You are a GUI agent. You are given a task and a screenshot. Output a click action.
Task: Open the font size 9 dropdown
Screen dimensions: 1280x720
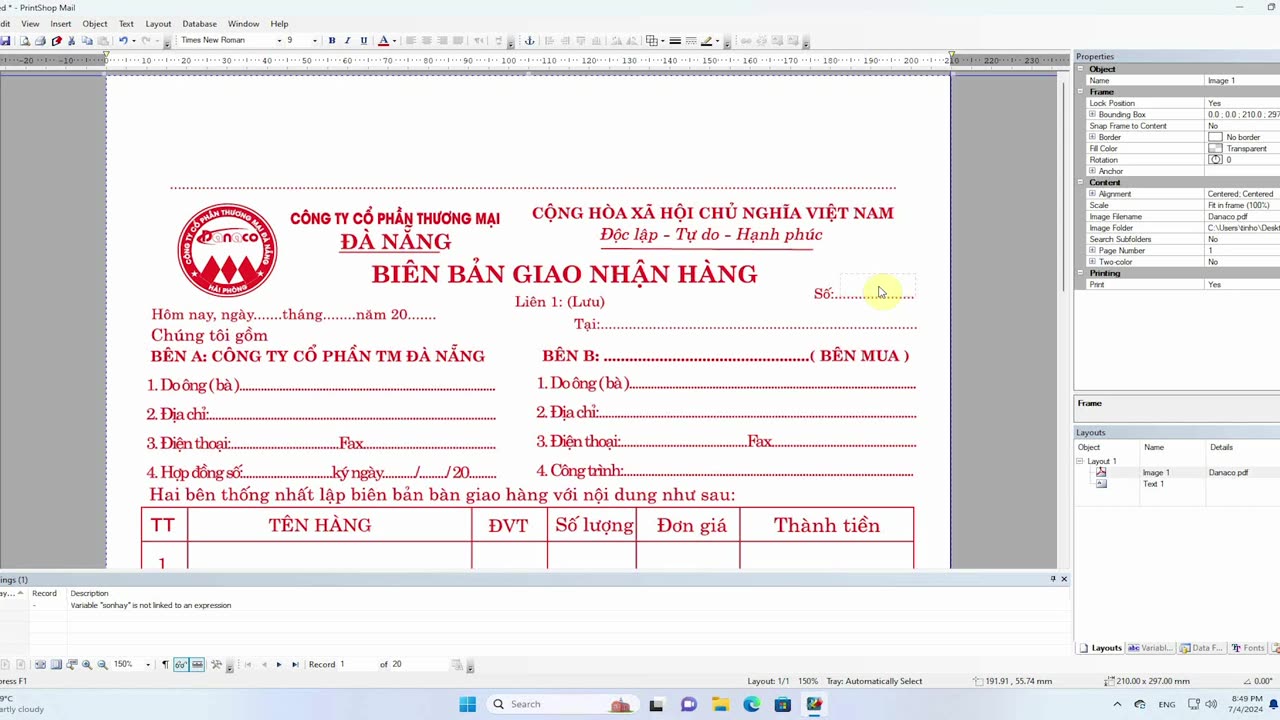click(x=315, y=41)
